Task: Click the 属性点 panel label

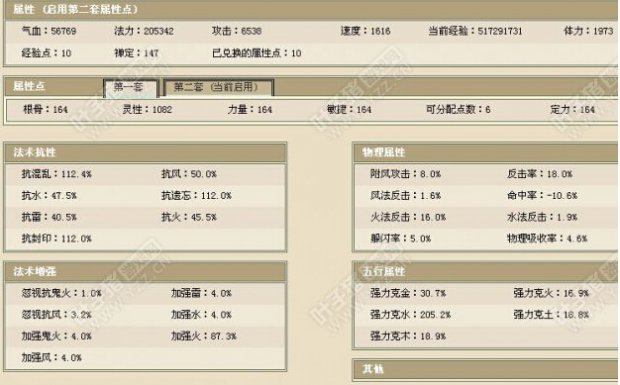Action: pyautogui.click(x=29, y=86)
